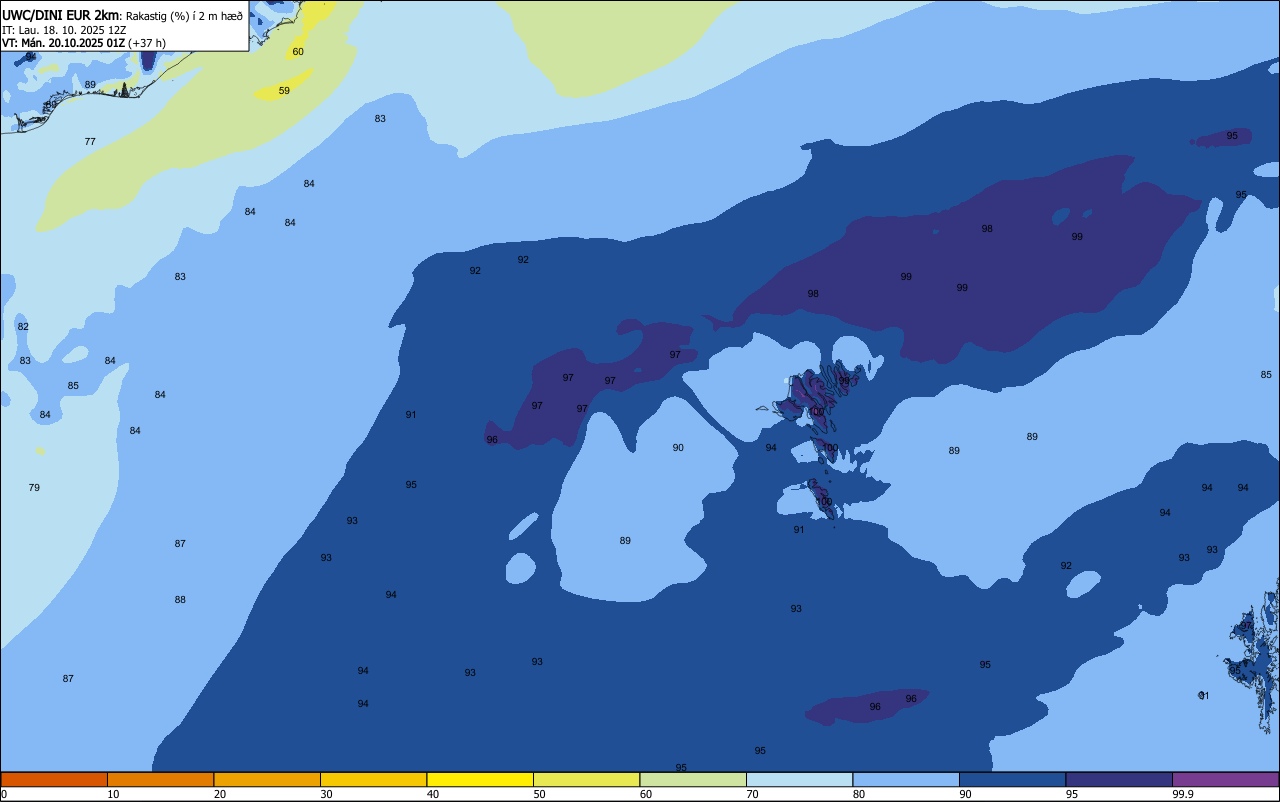Click the legend tick label '10'
The height and width of the screenshot is (802, 1280).
[x=113, y=794]
